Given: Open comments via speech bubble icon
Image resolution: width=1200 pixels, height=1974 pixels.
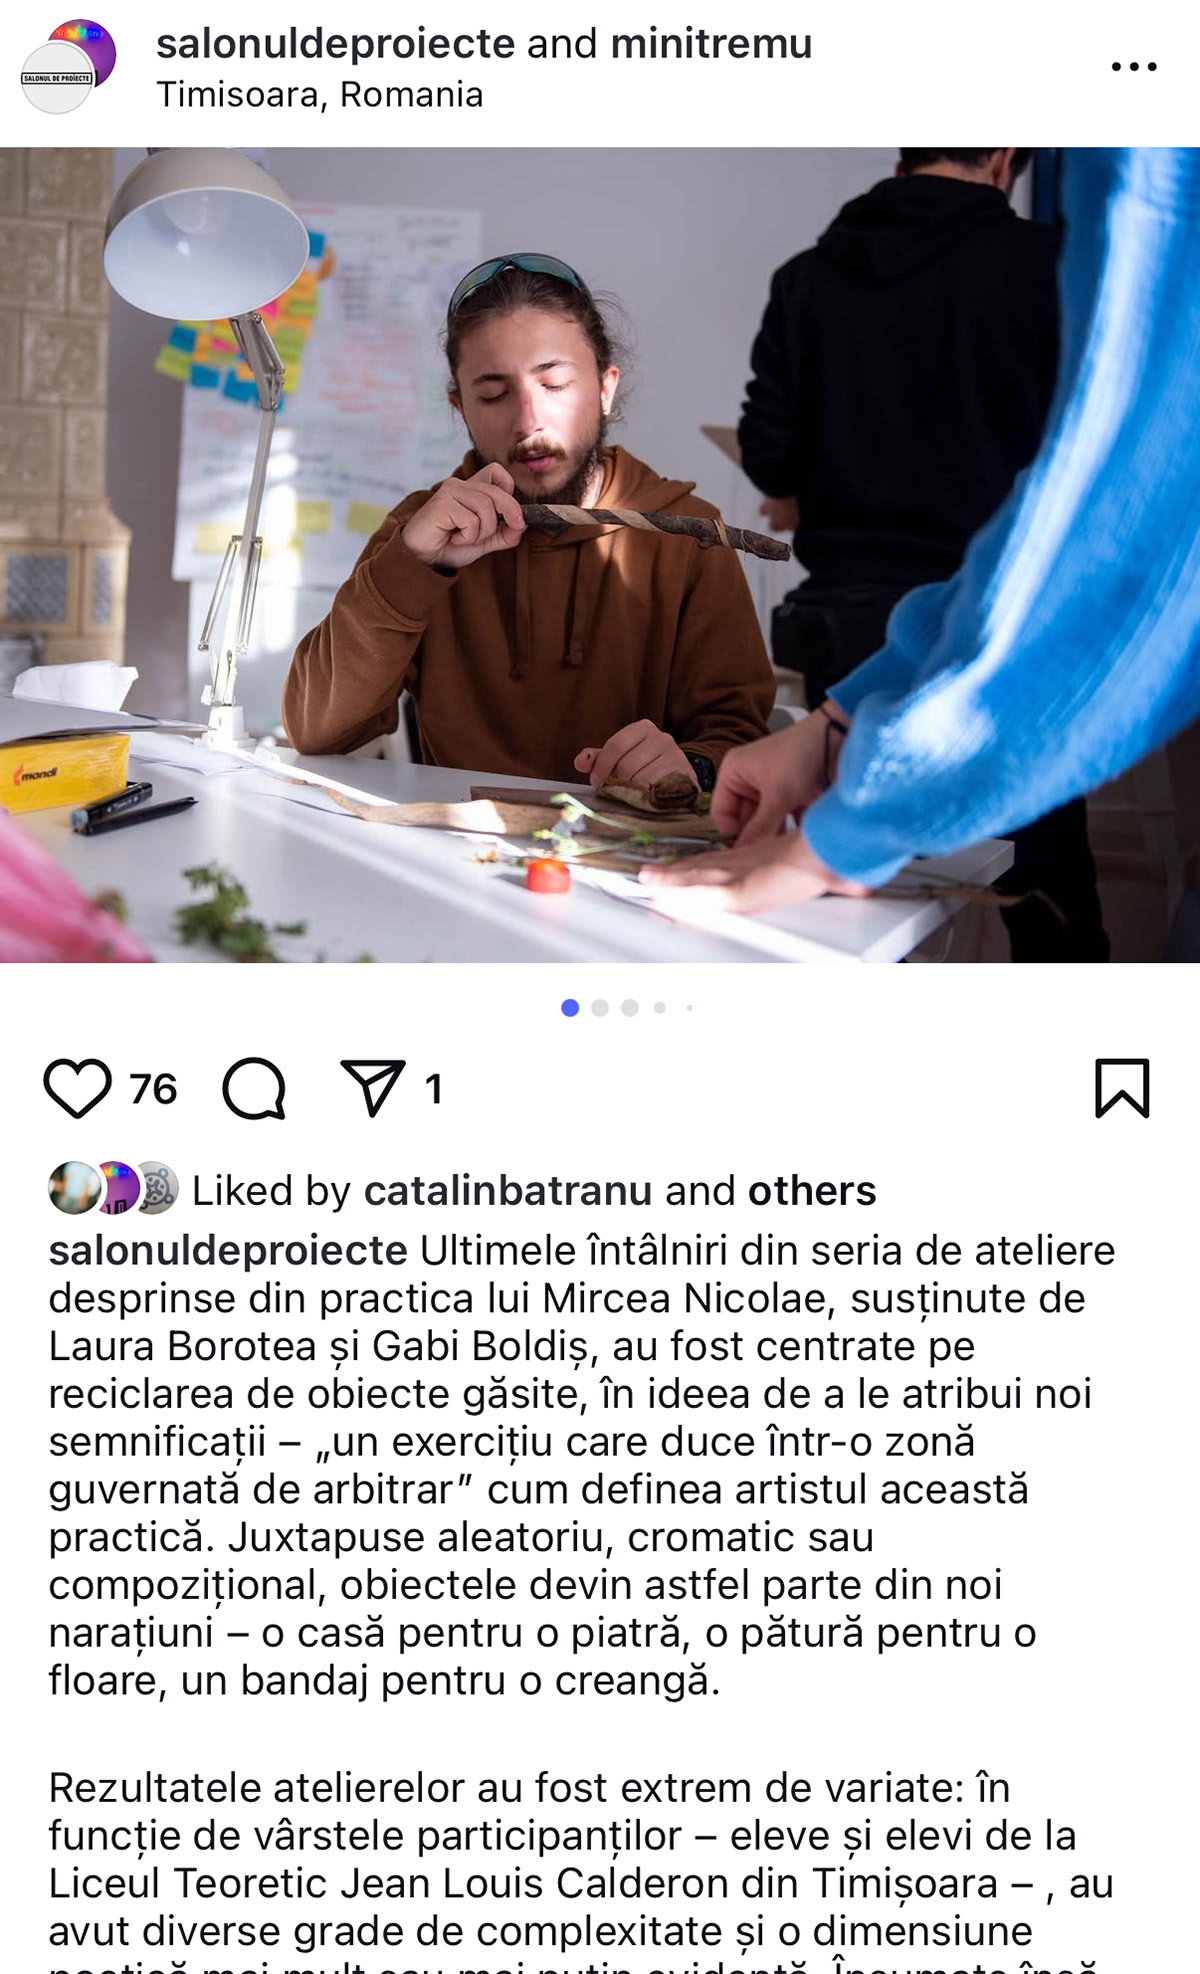Looking at the screenshot, I should tap(254, 1088).
